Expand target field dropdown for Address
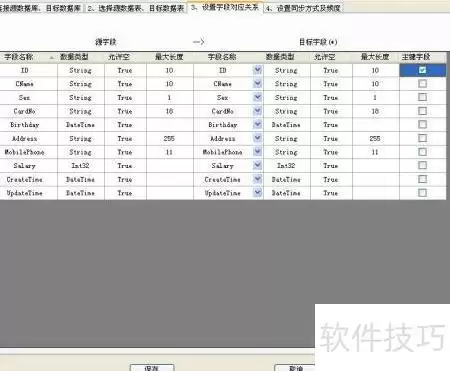This screenshot has height=371, width=450. pyautogui.click(x=257, y=138)
